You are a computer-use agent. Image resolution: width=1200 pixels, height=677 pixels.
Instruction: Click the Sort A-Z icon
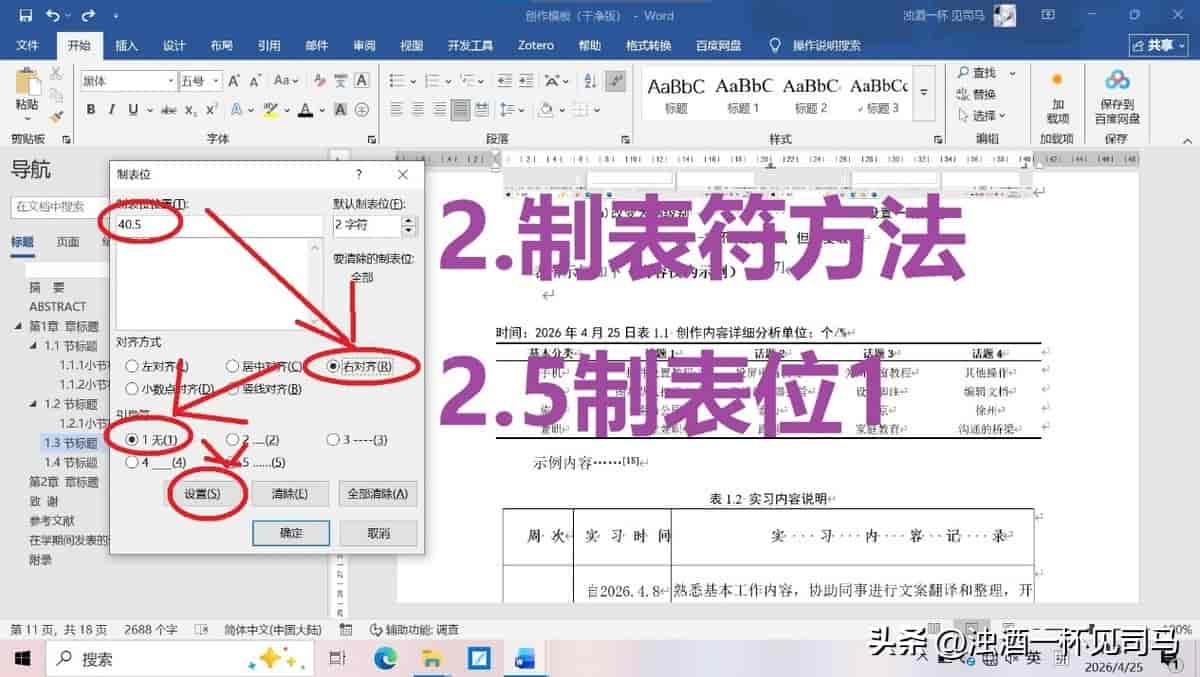coord(590,81)
